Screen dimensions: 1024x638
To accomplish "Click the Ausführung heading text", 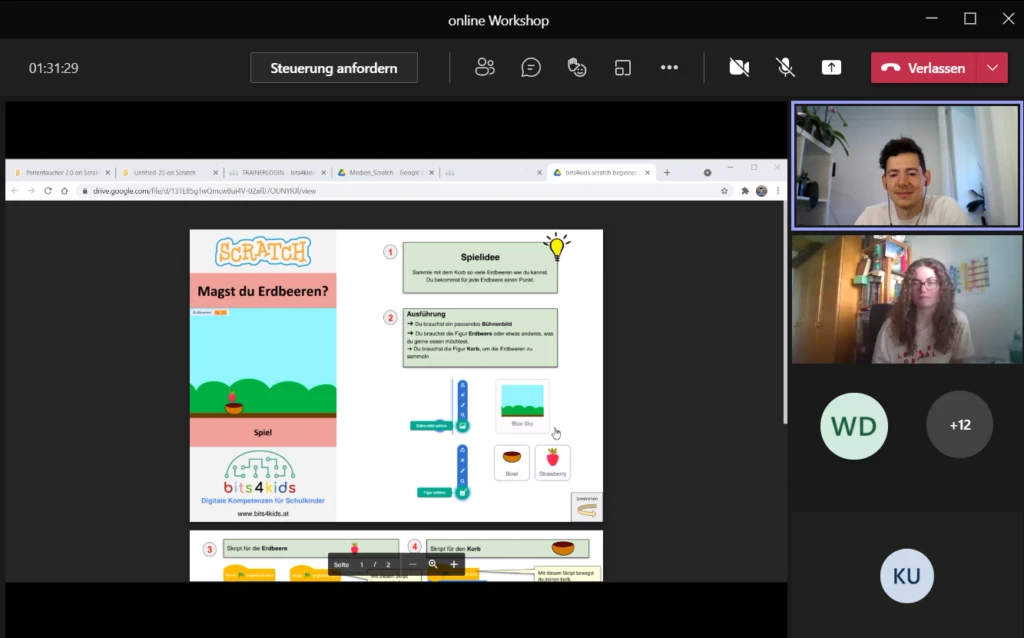I will click(426, 314).
